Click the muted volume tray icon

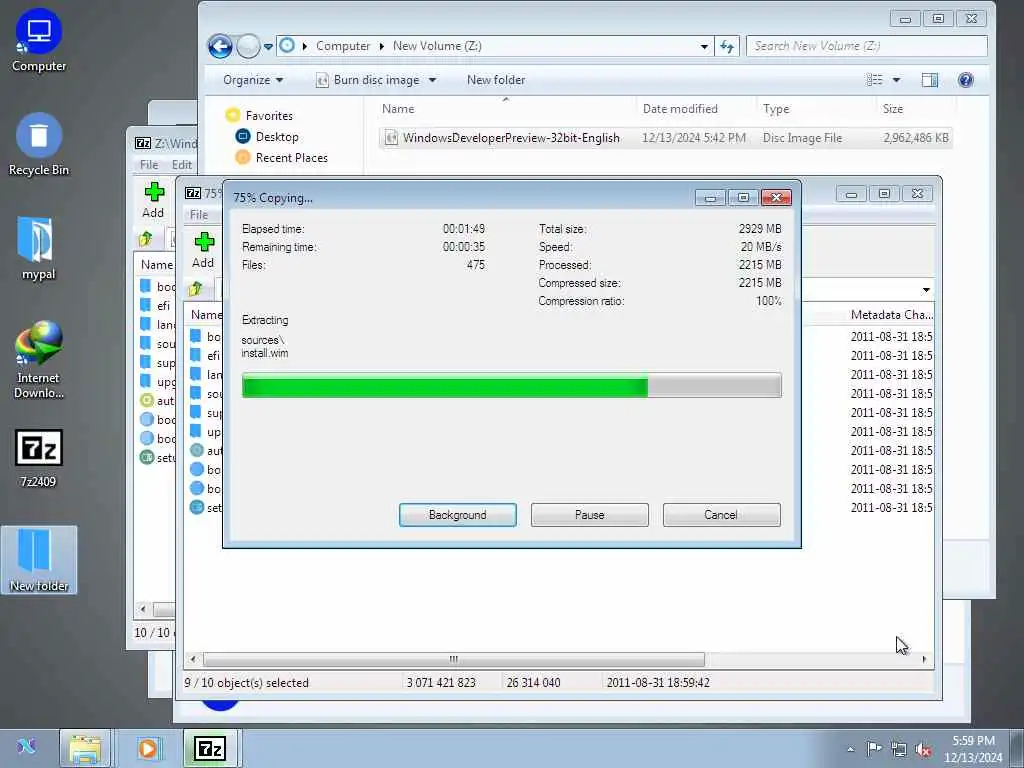click(923, 750)
